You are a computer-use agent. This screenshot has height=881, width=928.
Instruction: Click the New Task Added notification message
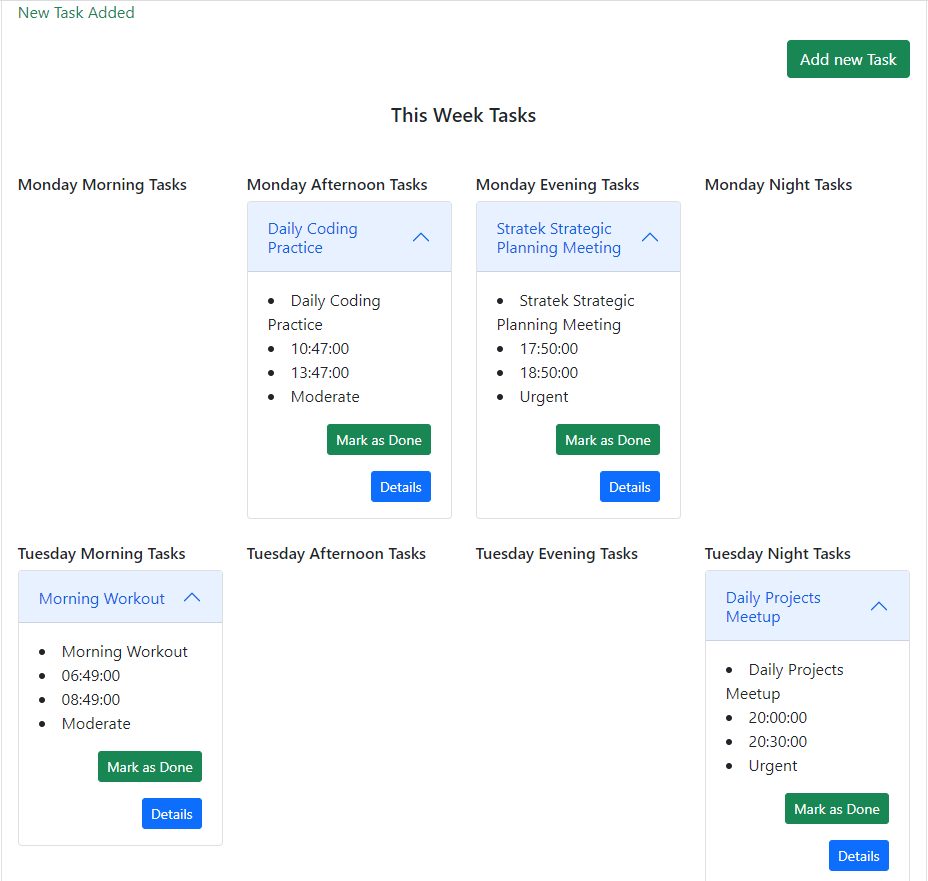pos(76,13)
